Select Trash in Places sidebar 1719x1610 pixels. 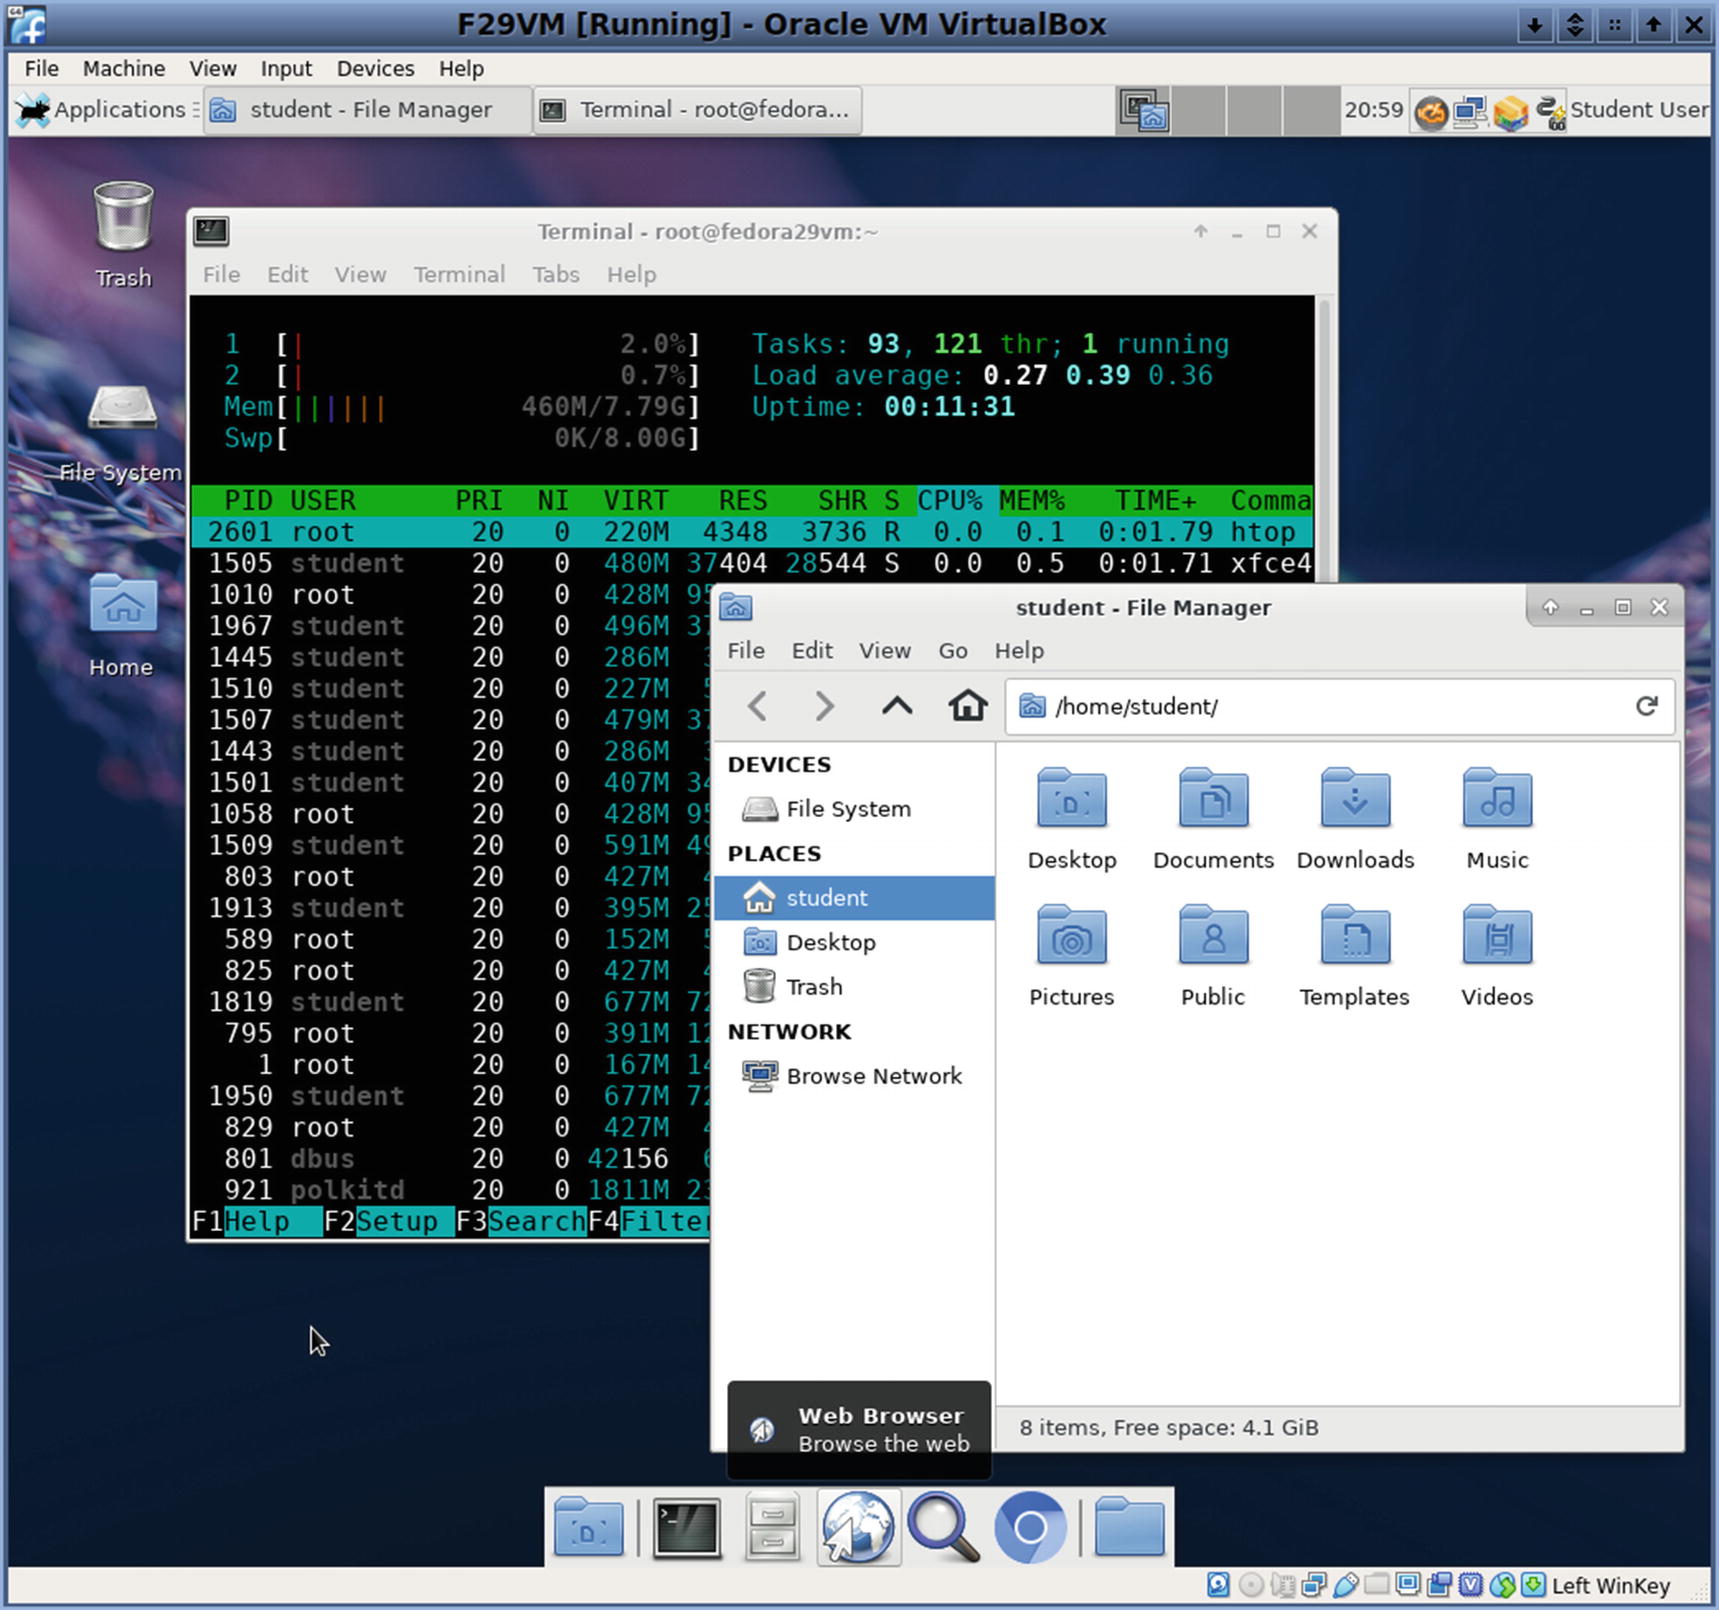click(854, 987)
